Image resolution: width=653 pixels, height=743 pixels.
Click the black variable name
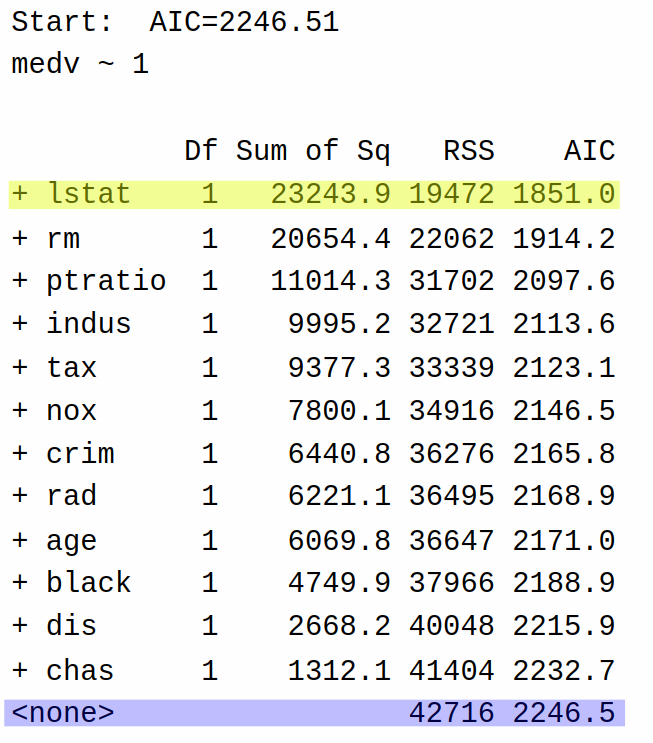pos(89,582)
